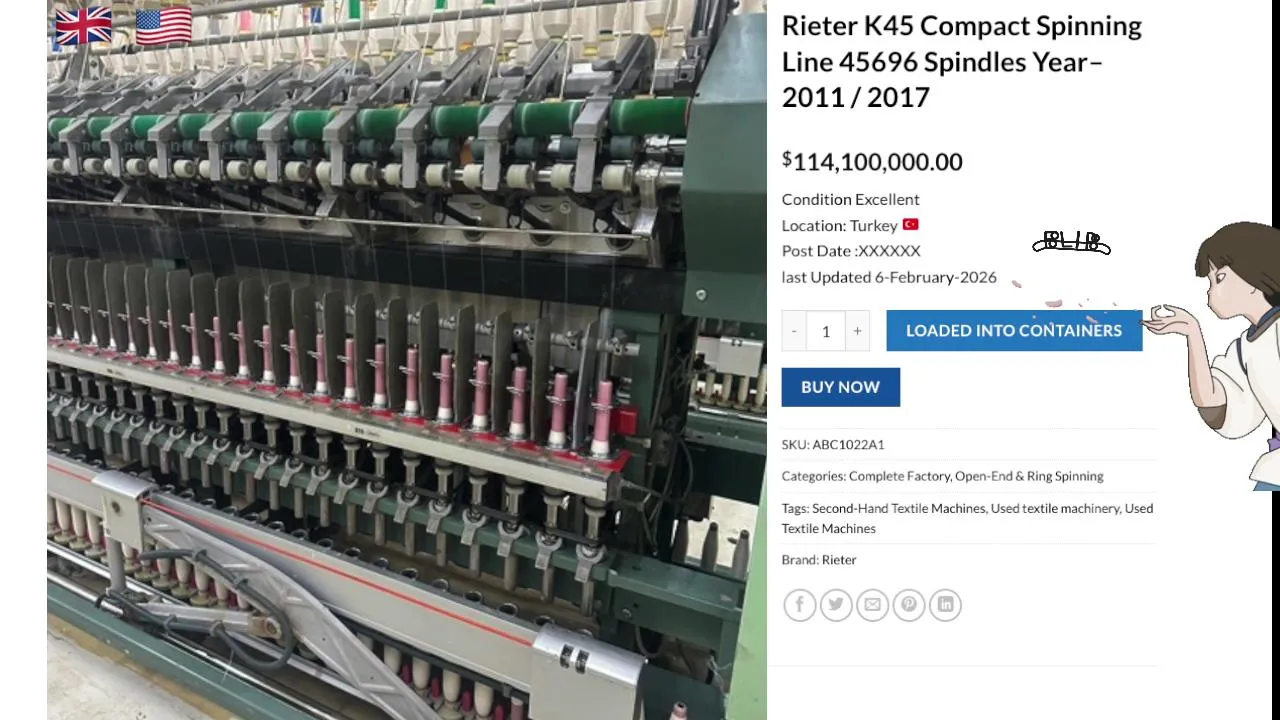Viewport: 1280px width, 720px height.
Task: Share product on LinkedIn icon
Action: 945,604
